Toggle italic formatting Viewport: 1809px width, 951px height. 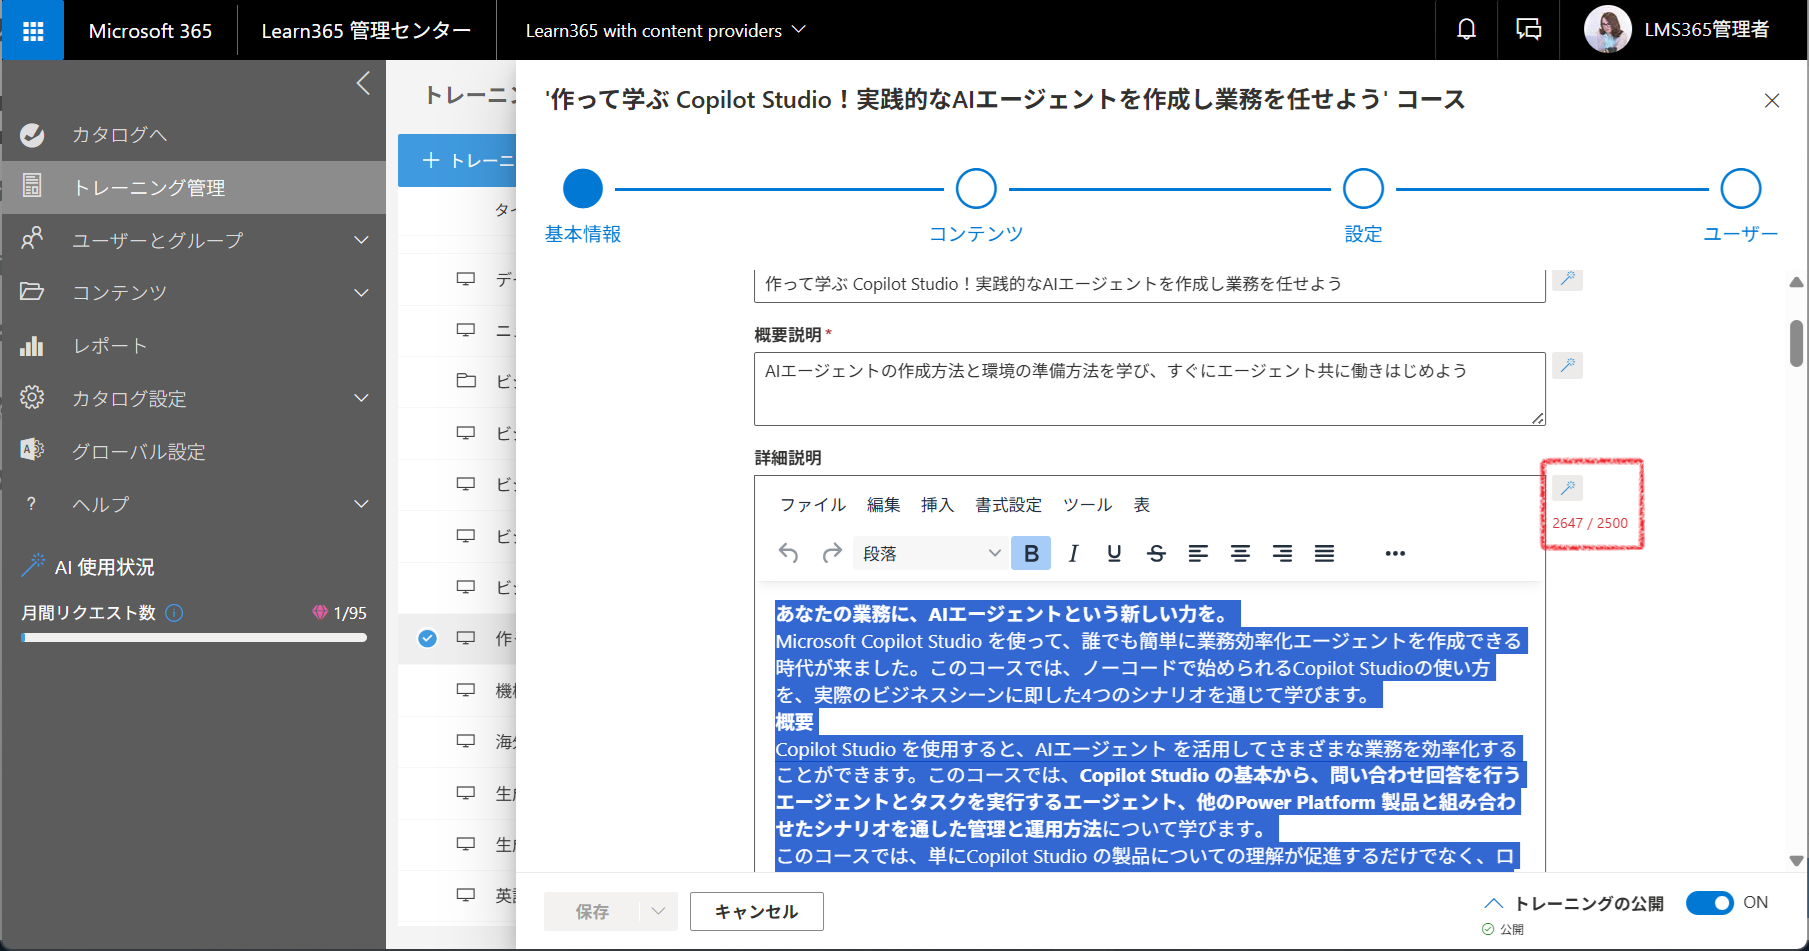[1073, 553]
